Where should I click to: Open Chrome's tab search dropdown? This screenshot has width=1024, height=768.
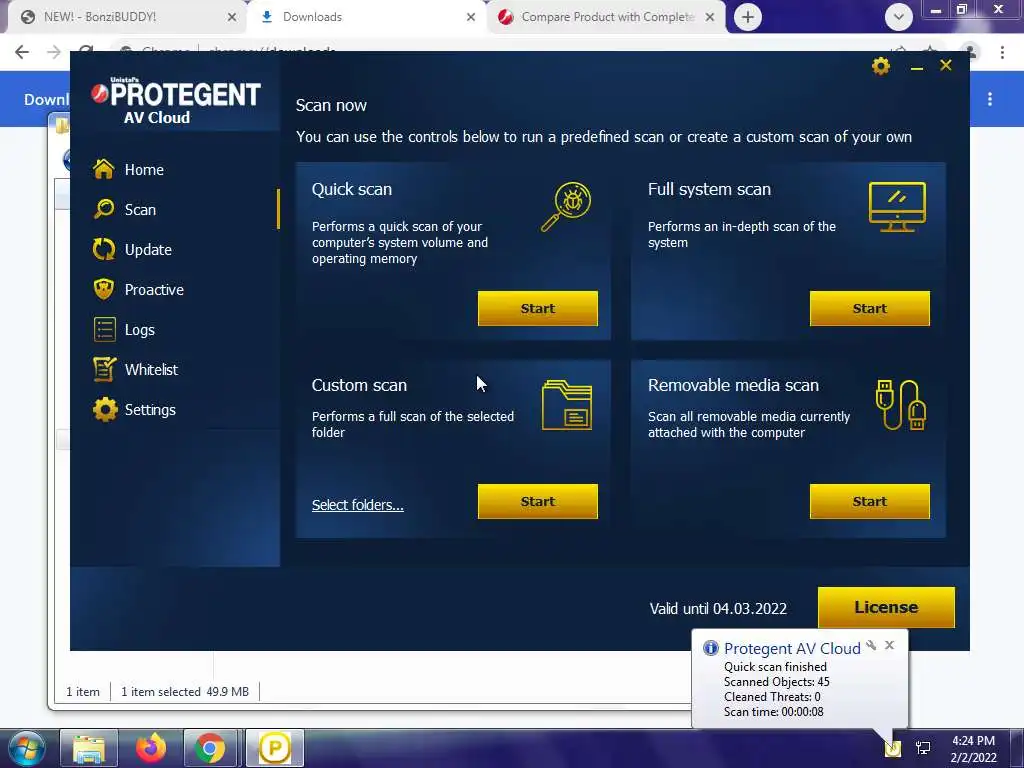899,17
